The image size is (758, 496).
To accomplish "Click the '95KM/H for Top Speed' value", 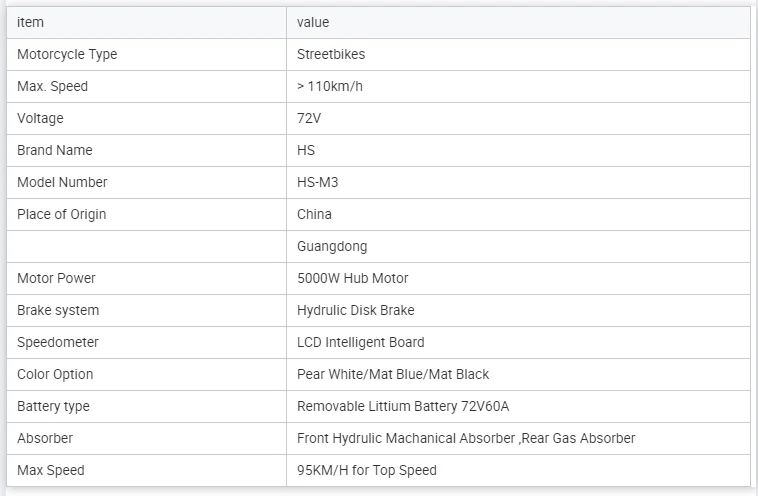I will [x=366, y=470].
